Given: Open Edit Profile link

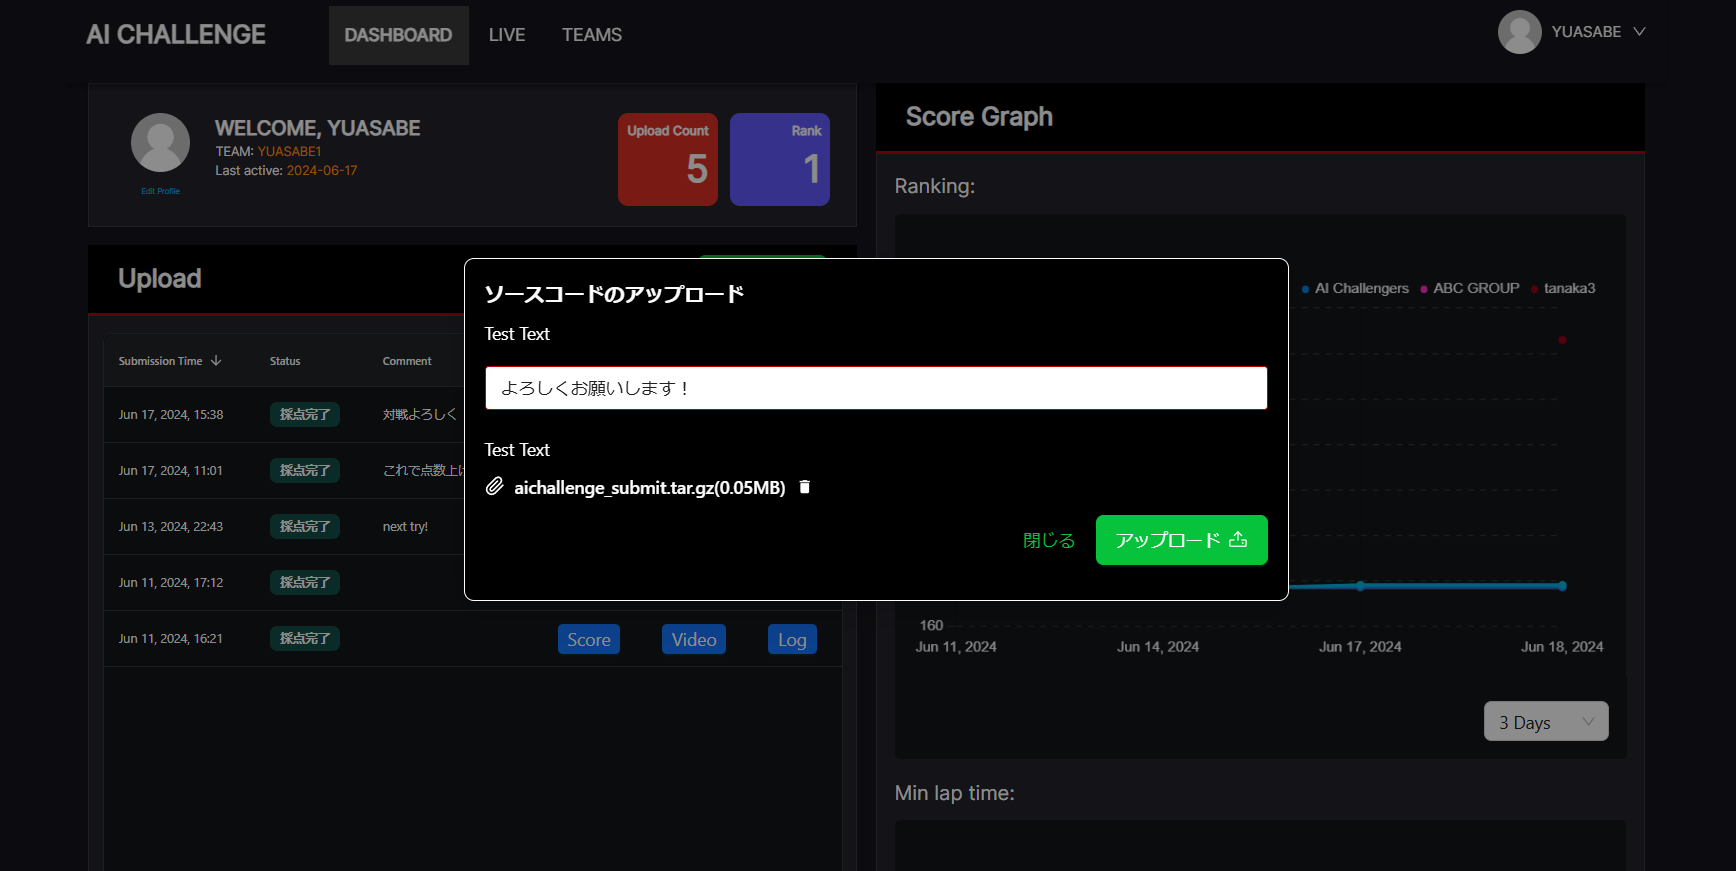Looking at the screenshot, I should tap(160, 191).
